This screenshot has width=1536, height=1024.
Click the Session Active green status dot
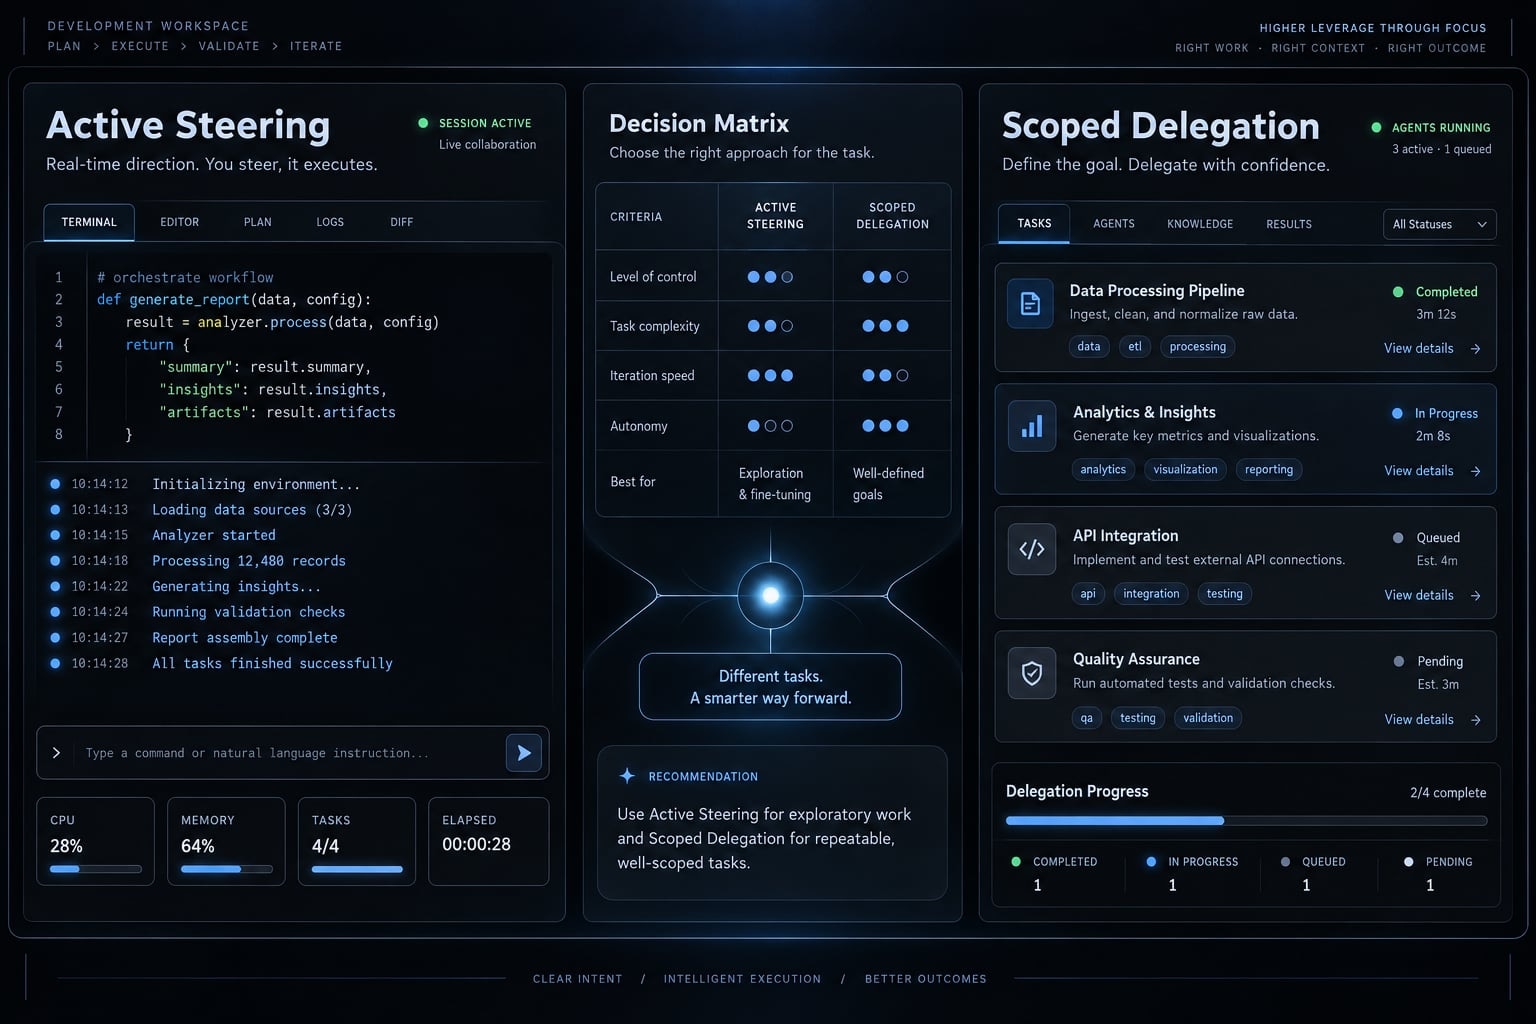pos(423,123)
